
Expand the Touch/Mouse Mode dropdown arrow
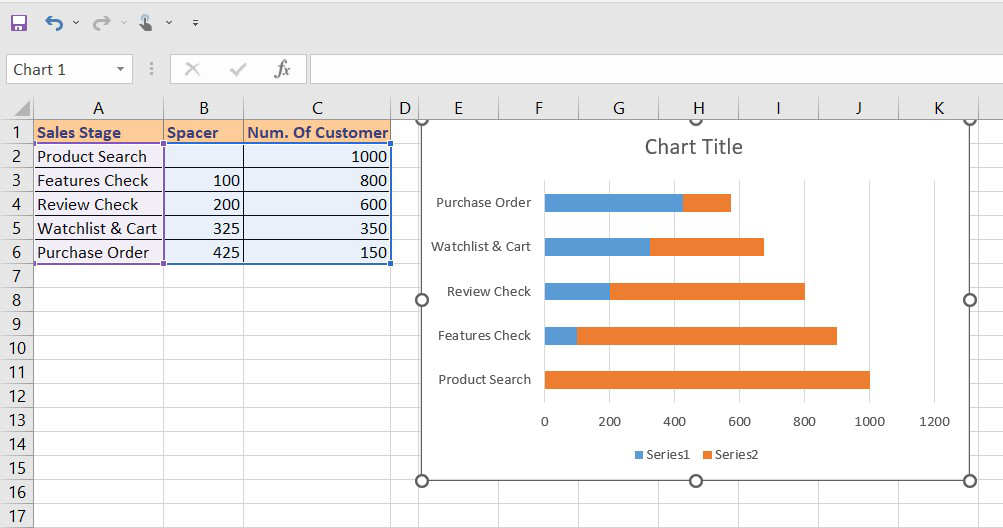[x=169, y=22]
